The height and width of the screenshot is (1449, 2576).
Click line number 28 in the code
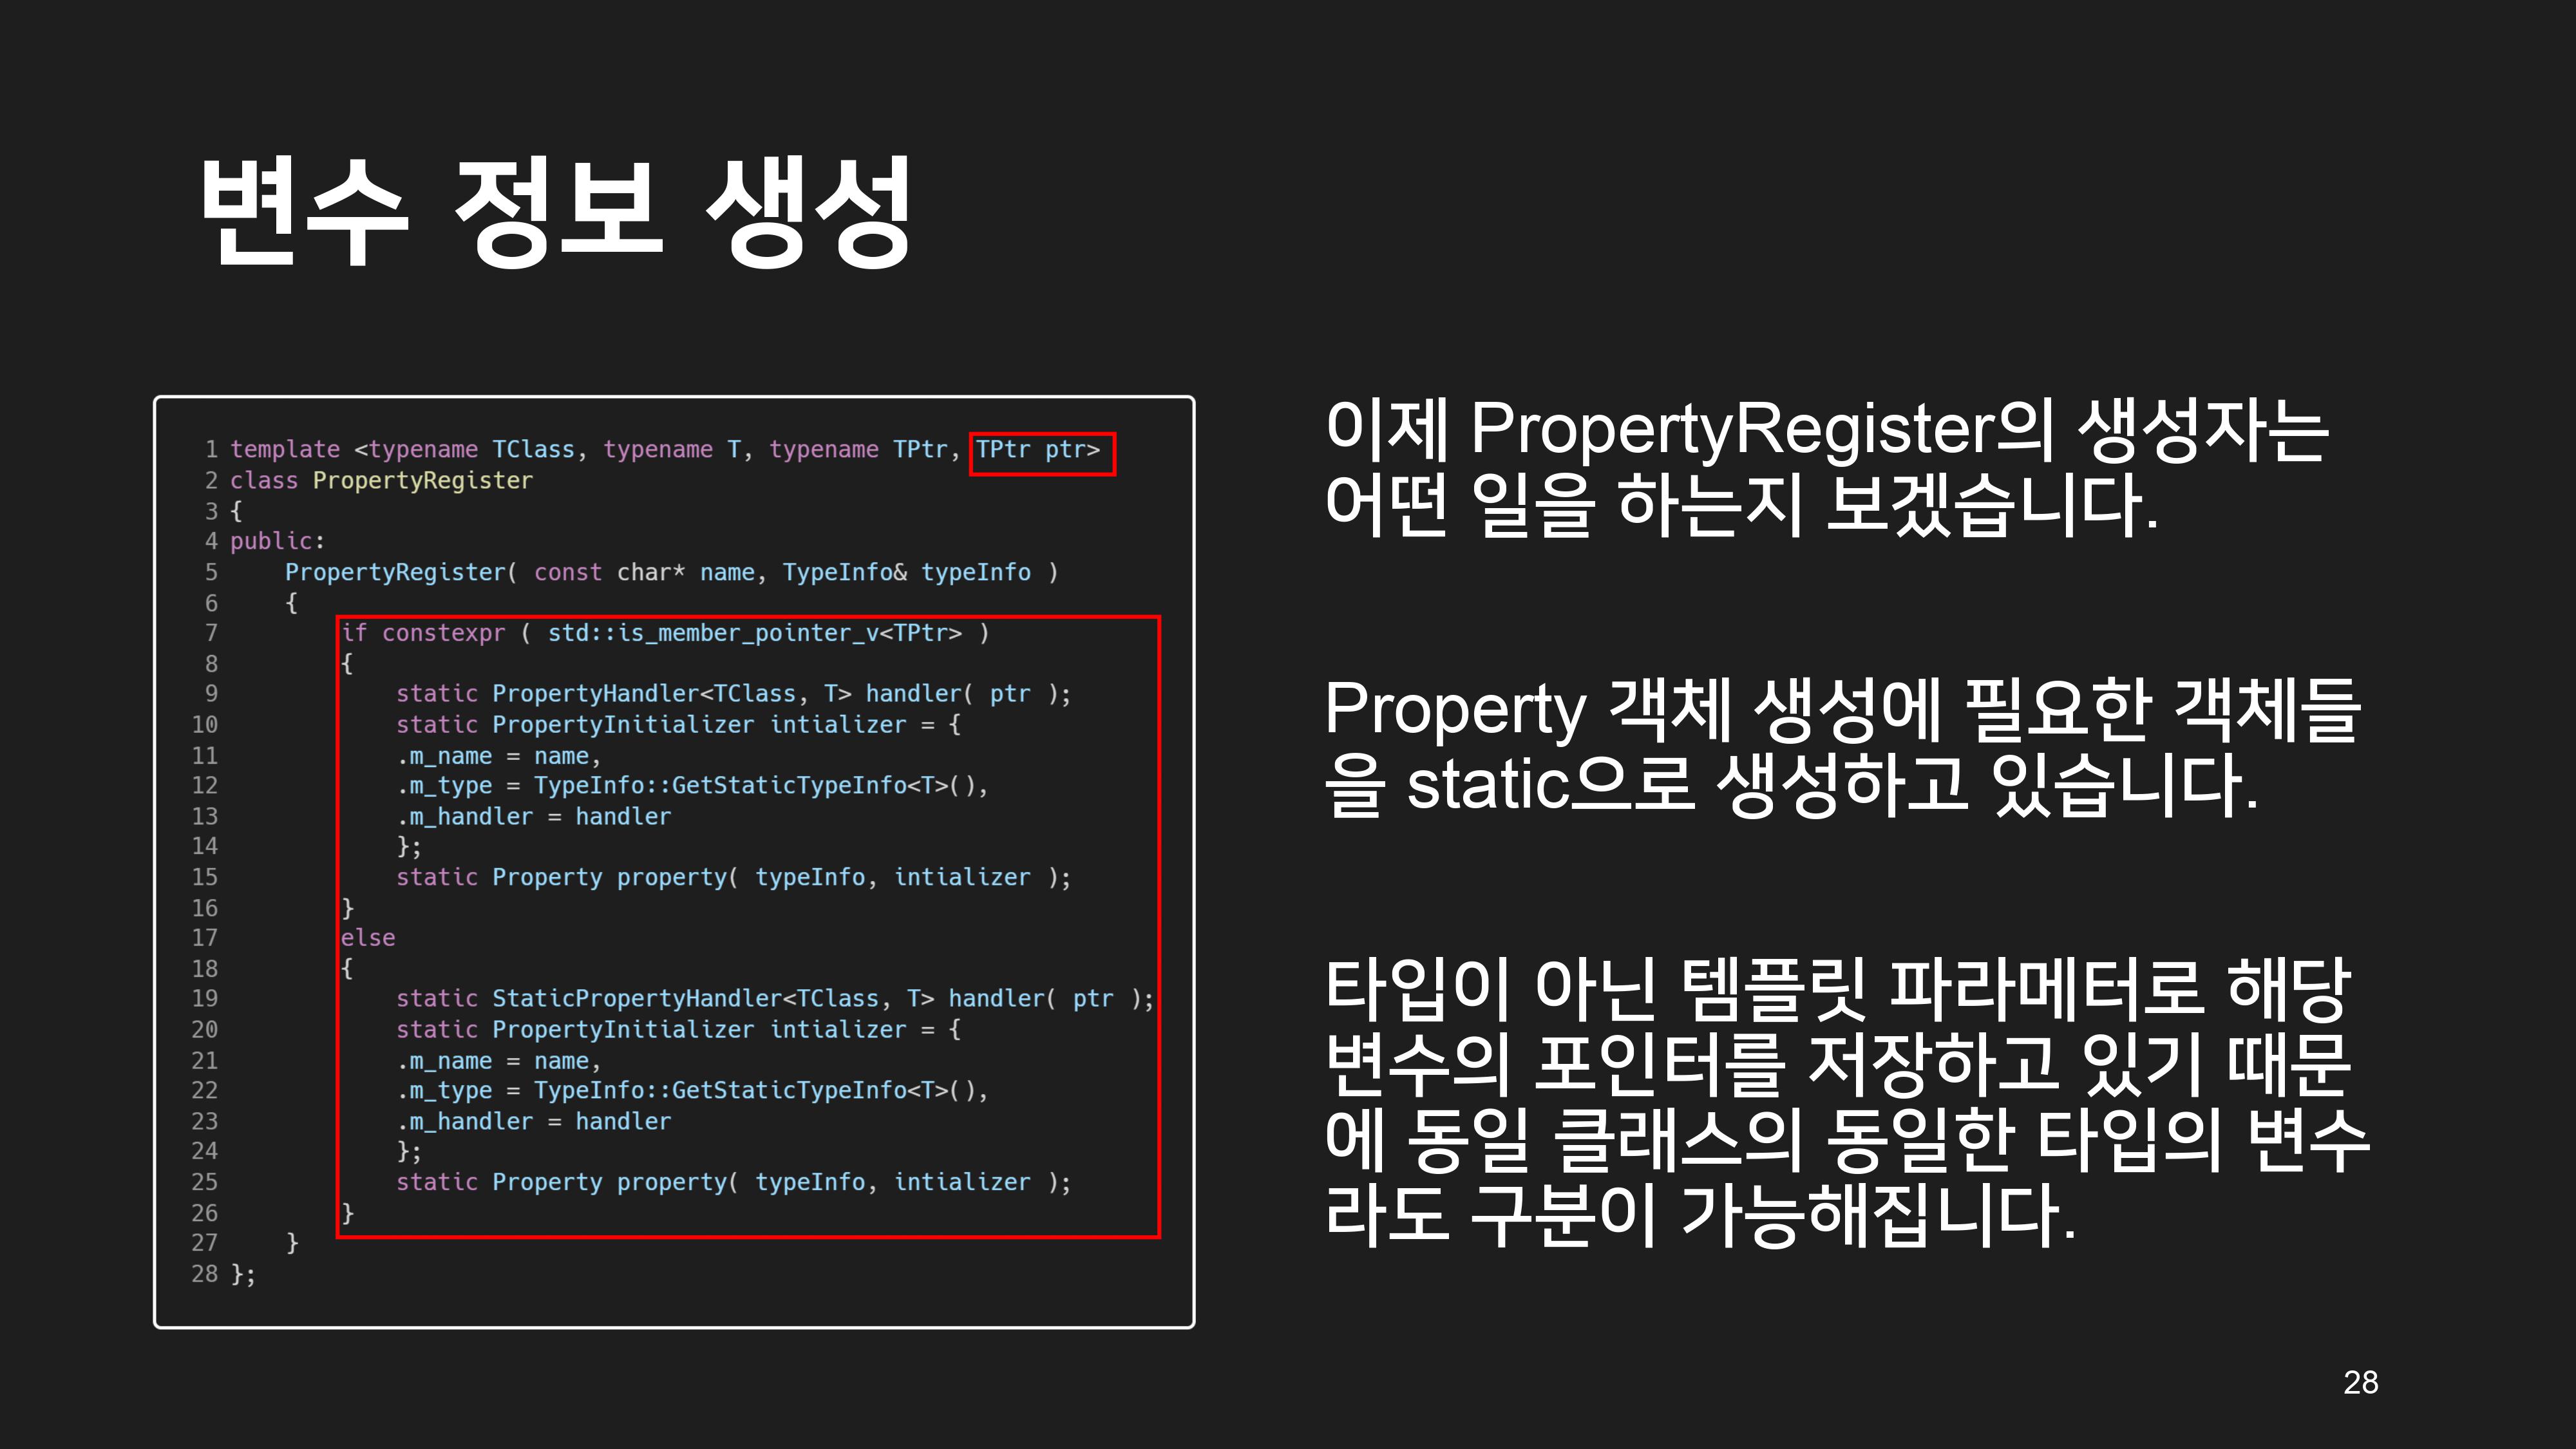(204, 1274)
